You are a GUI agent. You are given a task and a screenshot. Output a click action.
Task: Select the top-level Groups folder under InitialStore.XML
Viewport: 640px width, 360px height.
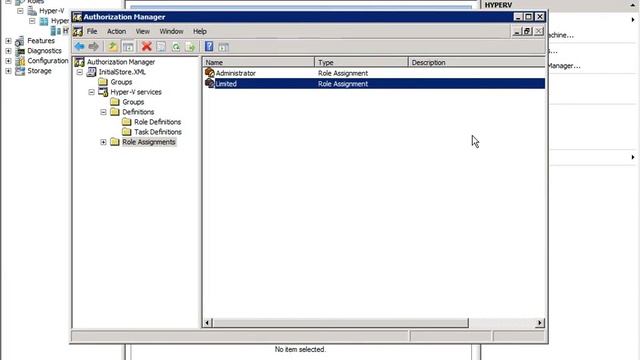coord(121,82)
